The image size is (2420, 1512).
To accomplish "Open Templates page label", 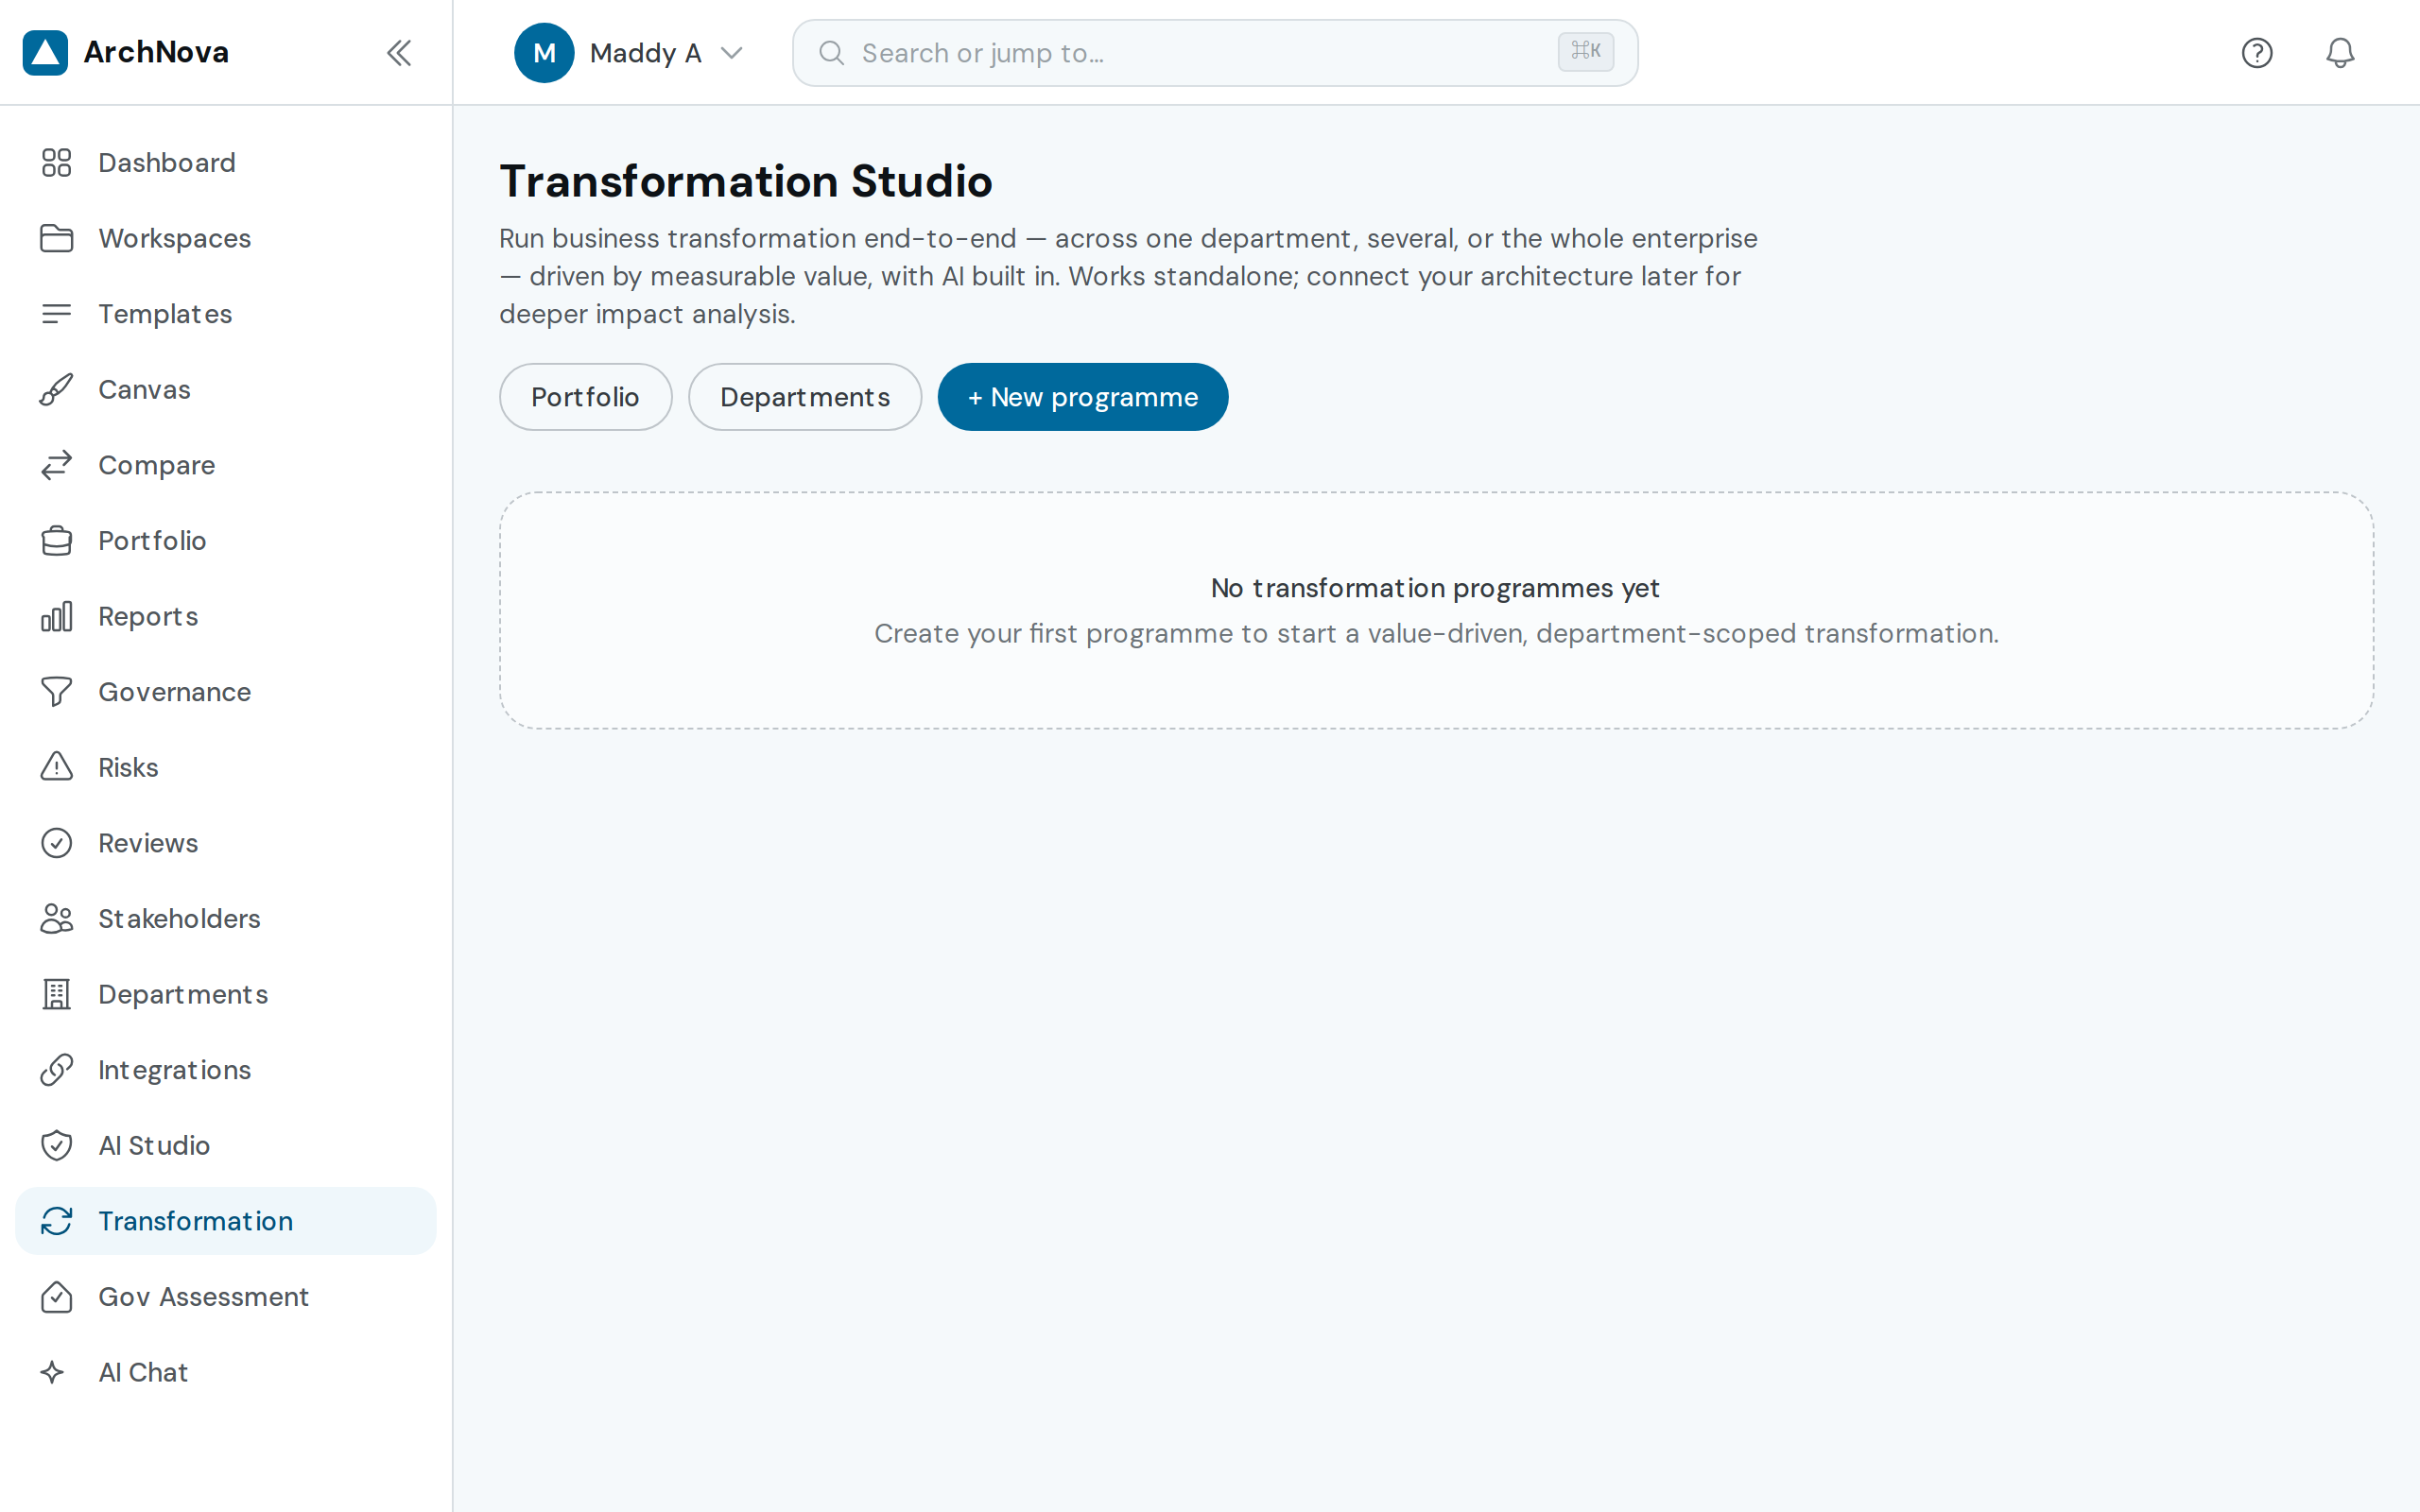I will tap(165, 314).
